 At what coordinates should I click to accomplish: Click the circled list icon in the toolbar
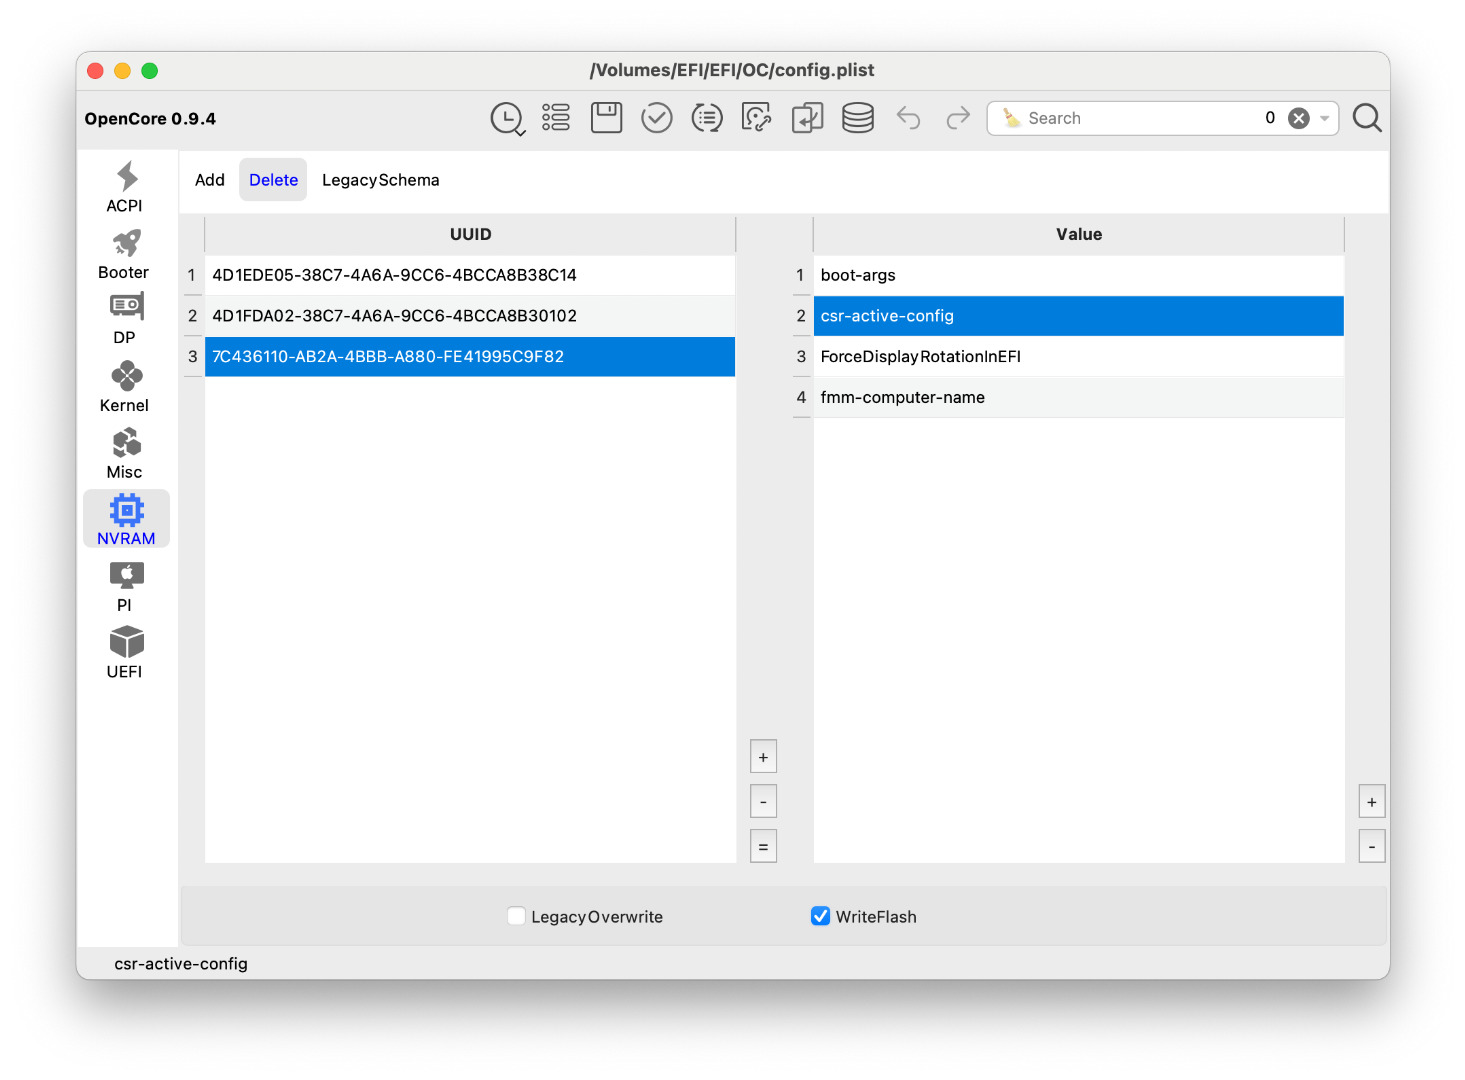[707, 118]
